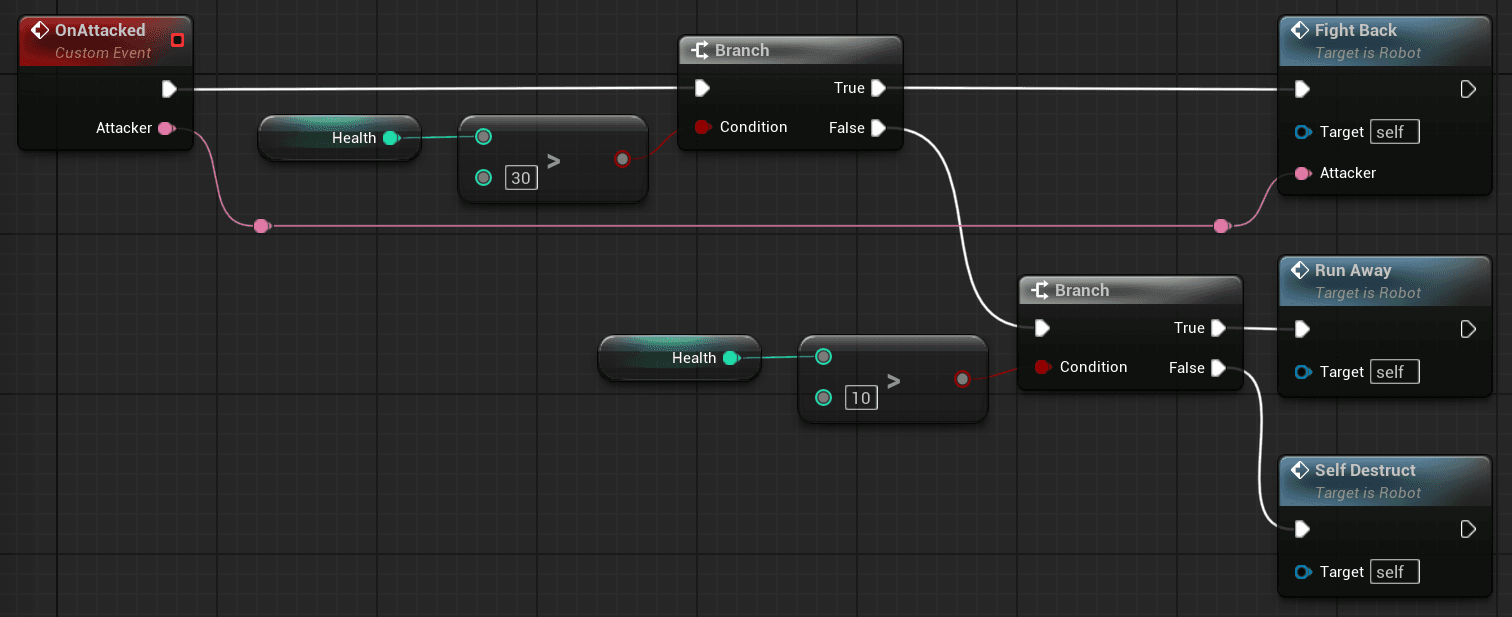
Task: Click the diamond icon on the Self Destruct node
Action: (1299, 469)
